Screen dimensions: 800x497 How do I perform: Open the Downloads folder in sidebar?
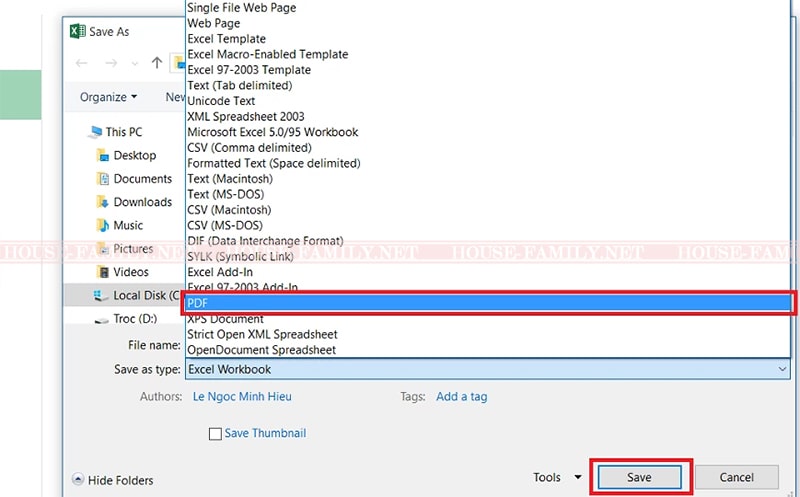tap(142, 202)
